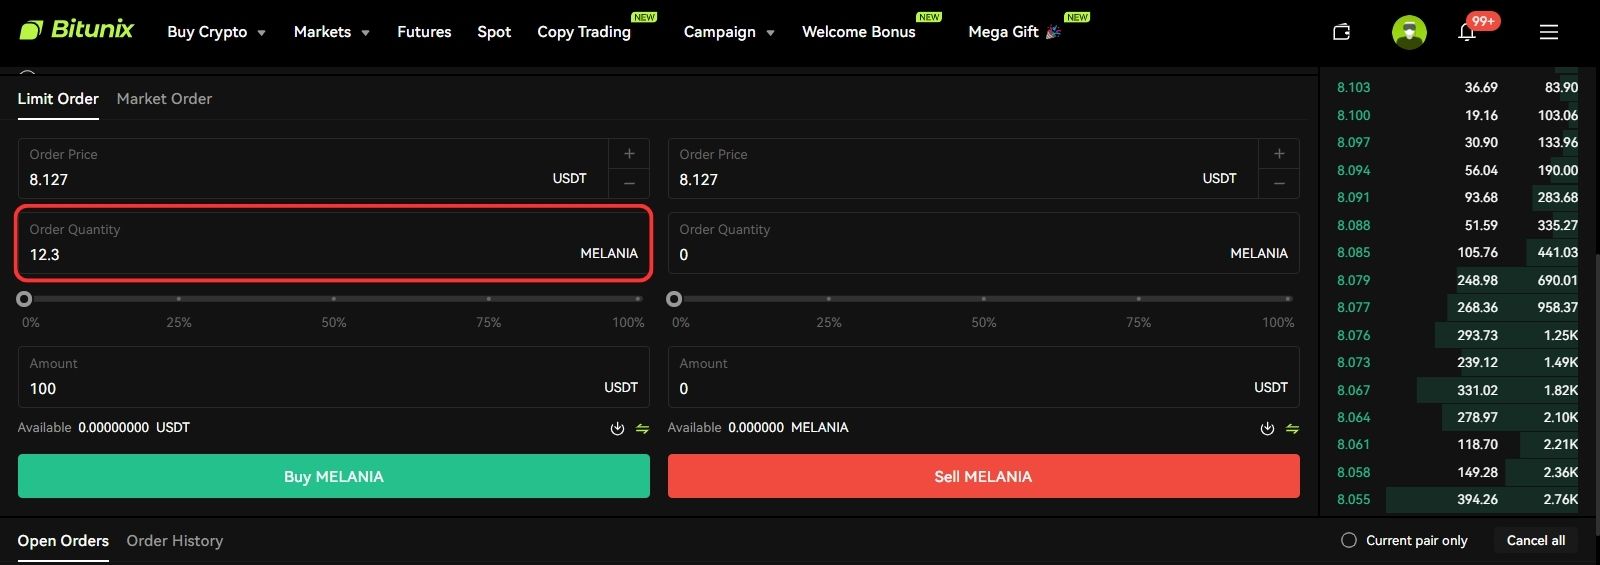Image resolution: width=1600 pixels, height=565 pixels.
Task: Expand the Markets dropdown
Action: coord(332,32)
